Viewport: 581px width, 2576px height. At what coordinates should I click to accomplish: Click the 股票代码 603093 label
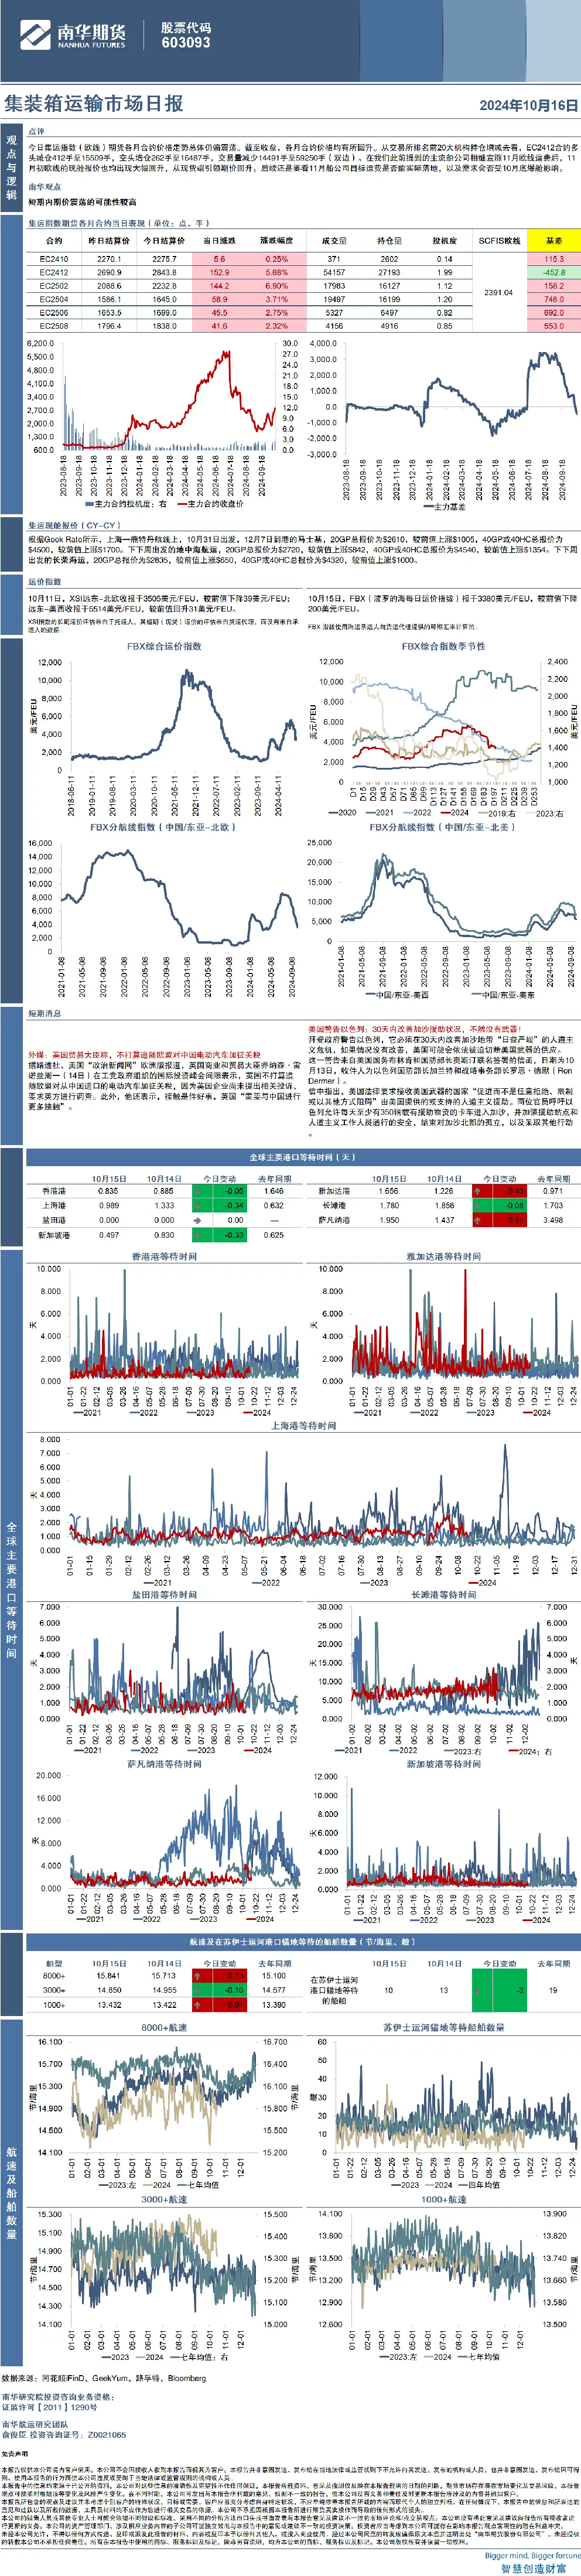pyautogui.click(x=186, y=35)
